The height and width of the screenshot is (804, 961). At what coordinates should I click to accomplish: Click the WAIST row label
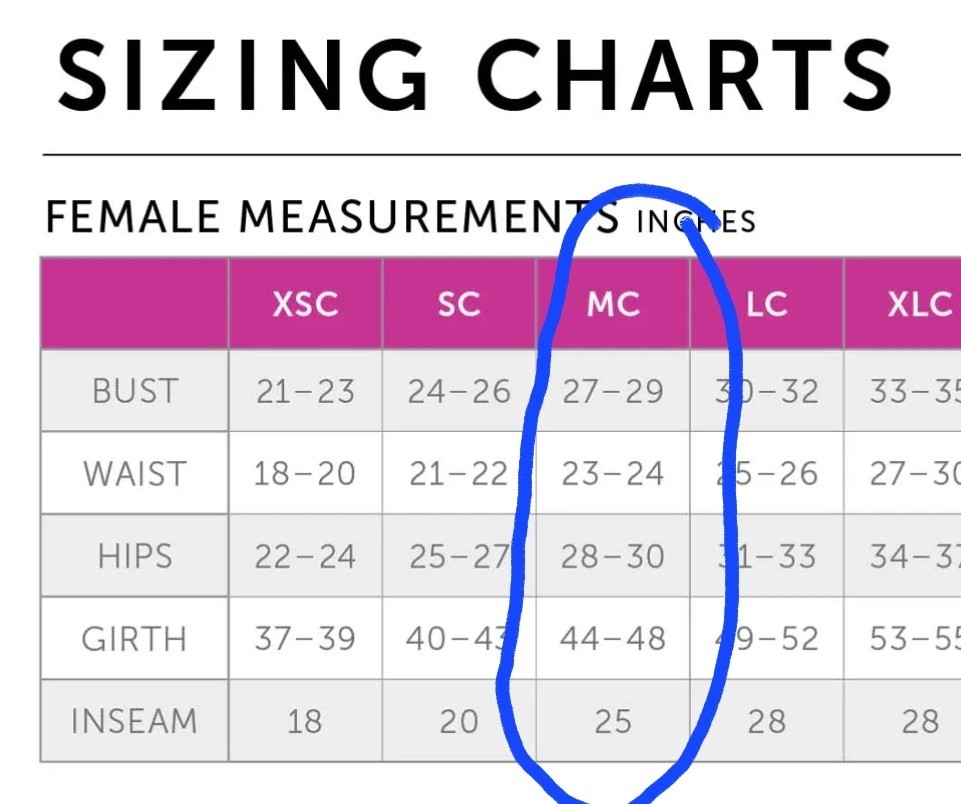135,474
